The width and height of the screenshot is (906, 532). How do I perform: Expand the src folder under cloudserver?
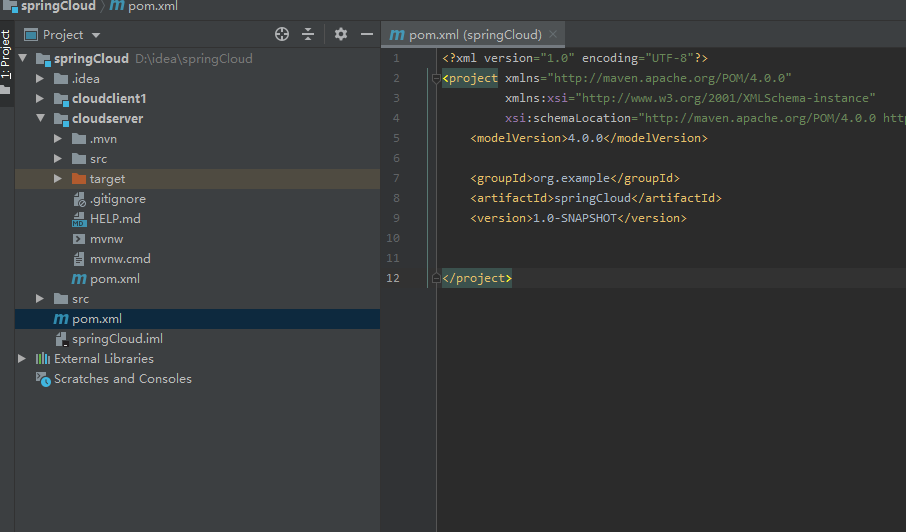coord(58,158)
